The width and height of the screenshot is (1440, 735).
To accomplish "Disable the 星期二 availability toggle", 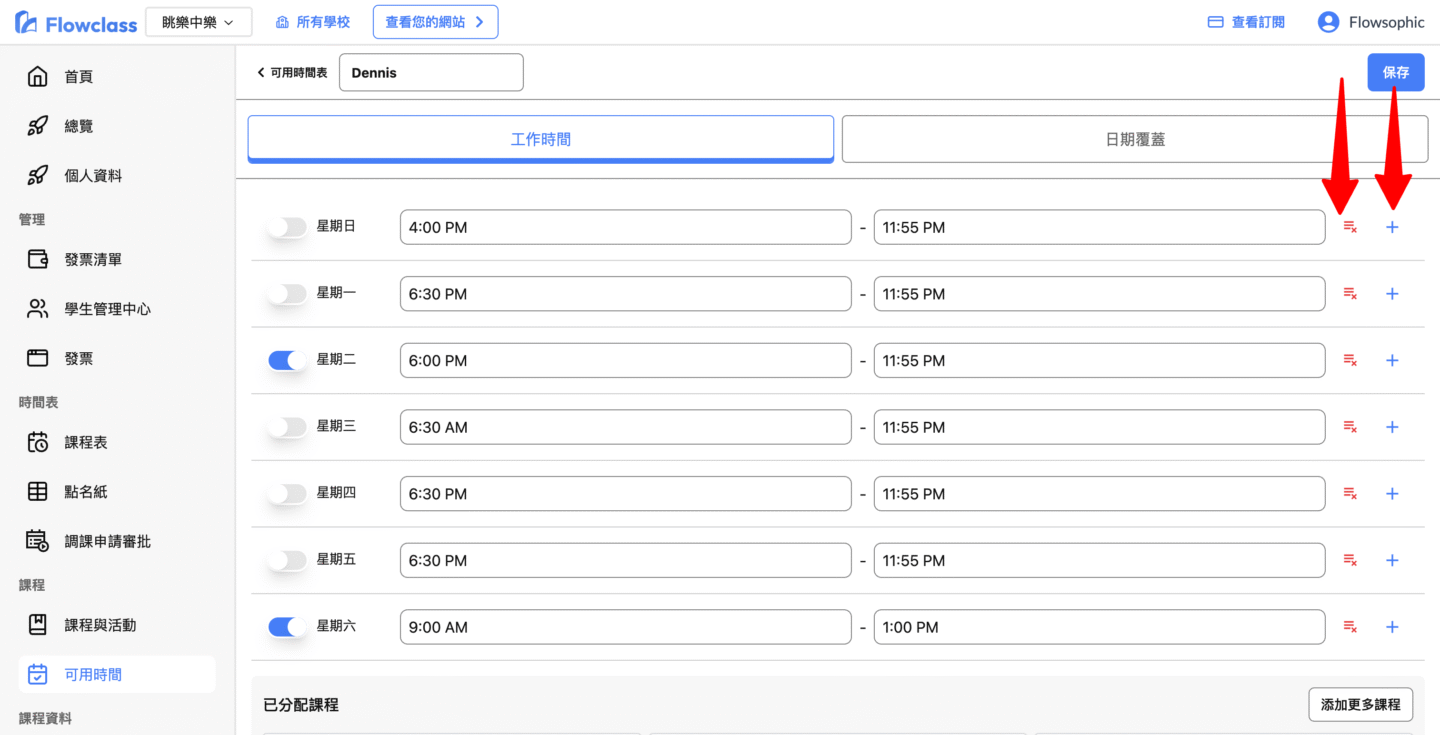I will (x=287, y=361).
